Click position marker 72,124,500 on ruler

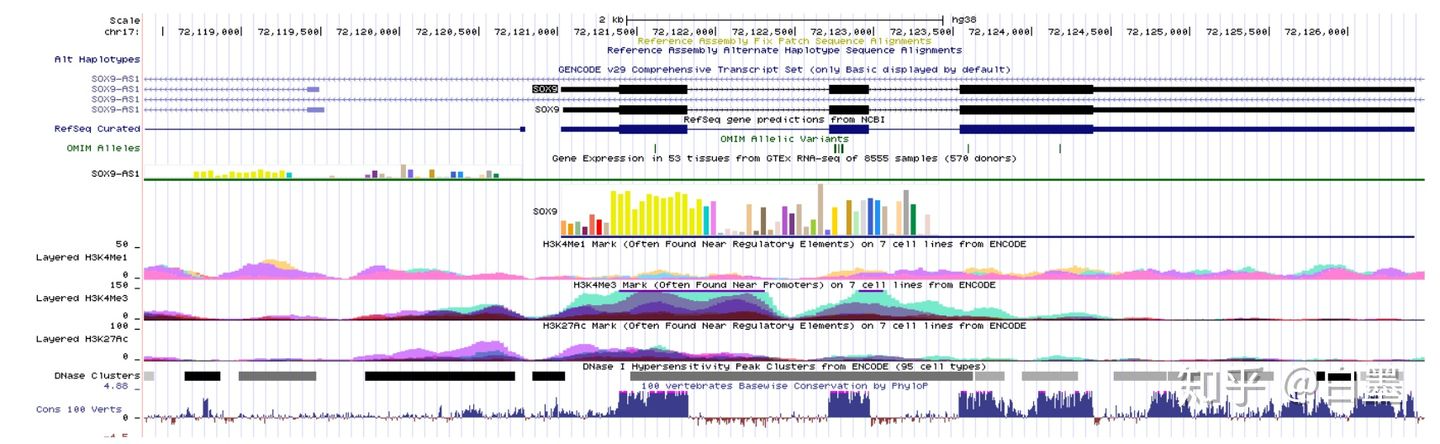click(x=1078, y=31)
